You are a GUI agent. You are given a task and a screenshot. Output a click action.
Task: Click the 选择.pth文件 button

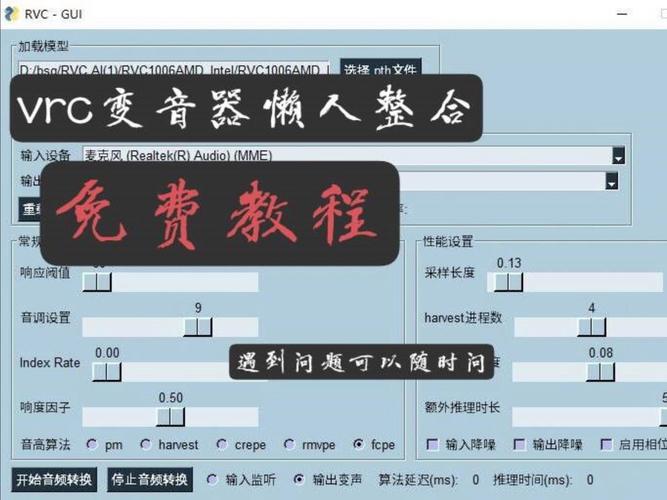380,67
